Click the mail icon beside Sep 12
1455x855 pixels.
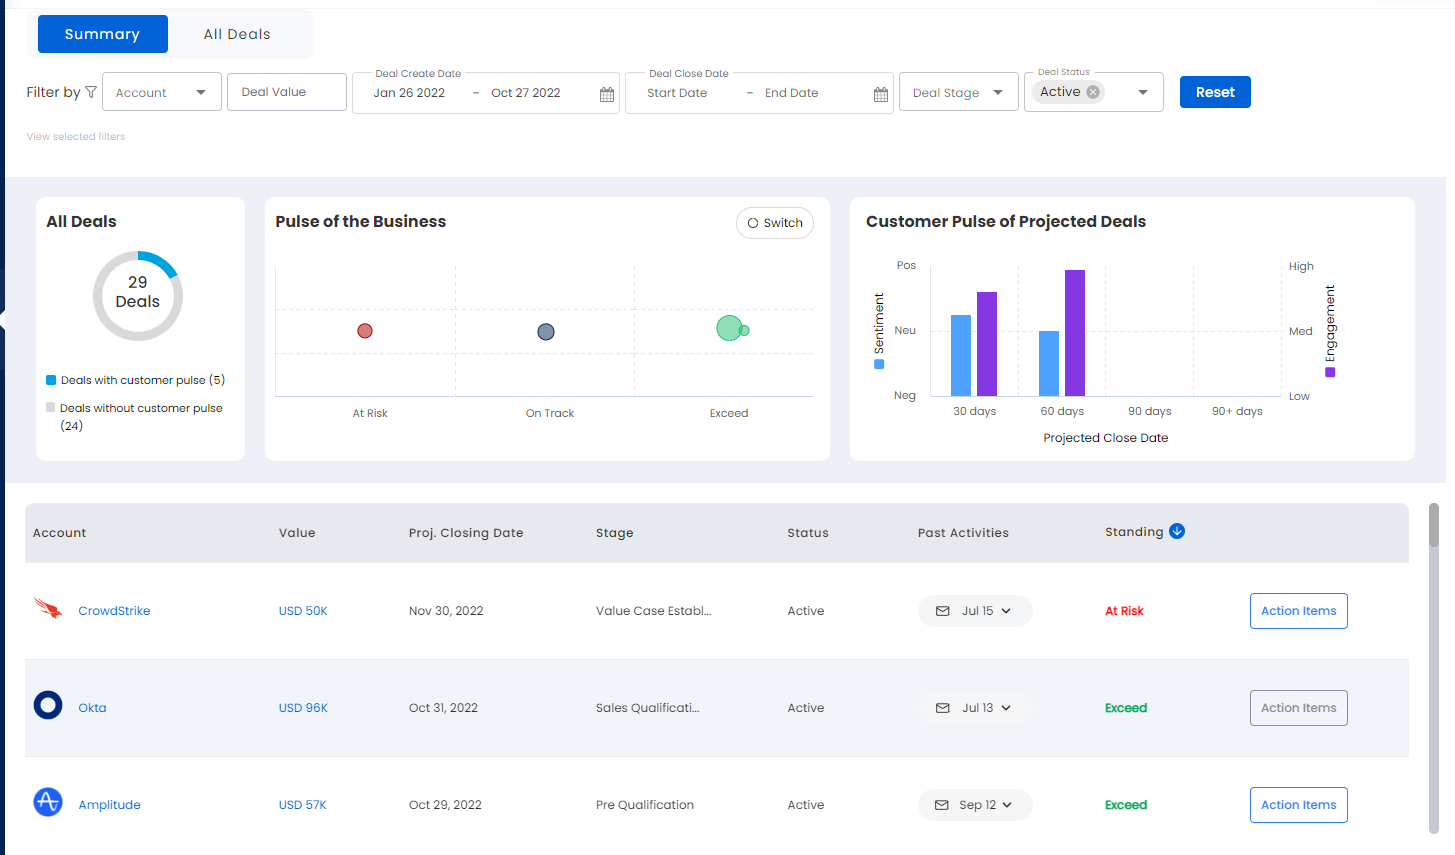coord(941,805)
